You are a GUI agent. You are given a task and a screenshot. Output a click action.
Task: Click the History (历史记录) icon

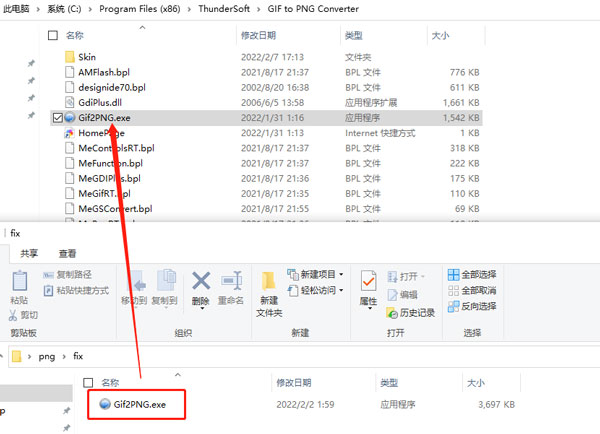392,313
